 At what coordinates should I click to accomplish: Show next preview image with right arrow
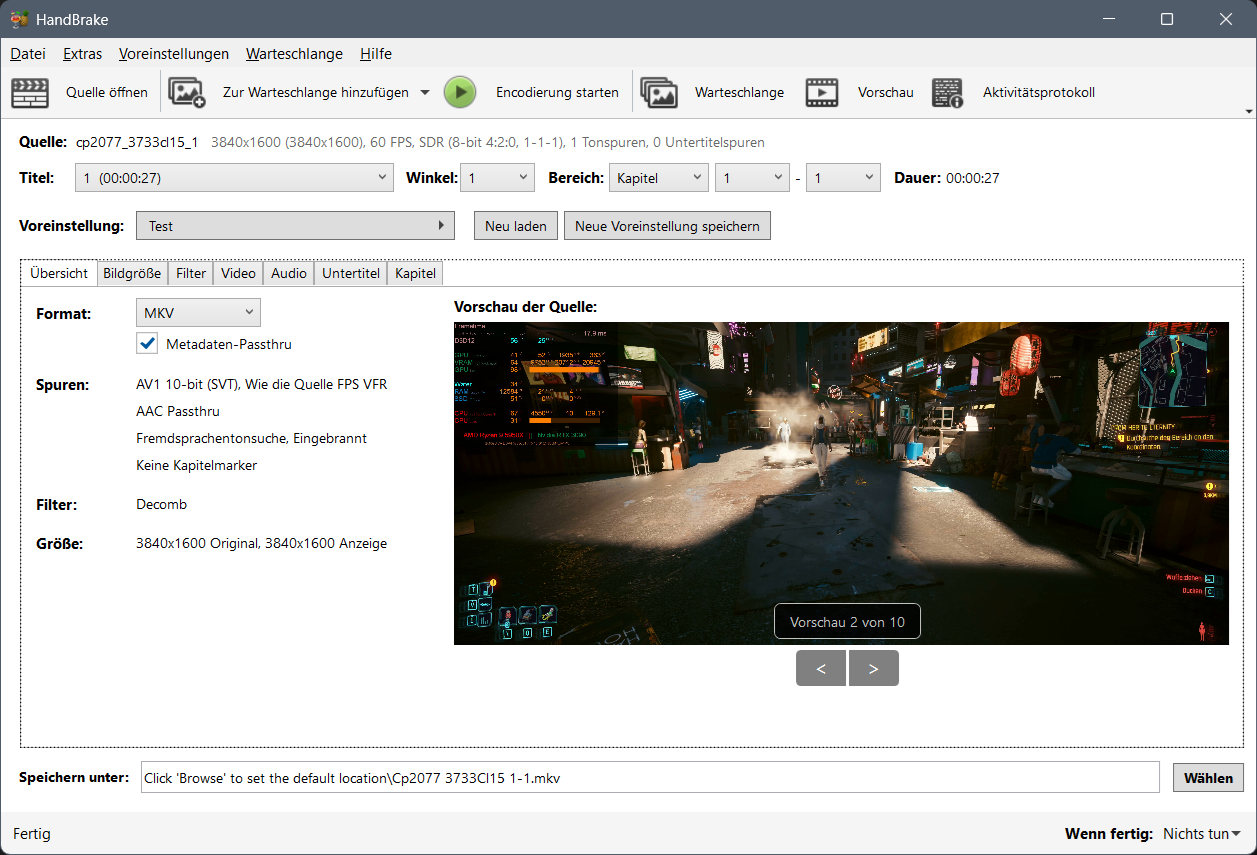[873, 668]
